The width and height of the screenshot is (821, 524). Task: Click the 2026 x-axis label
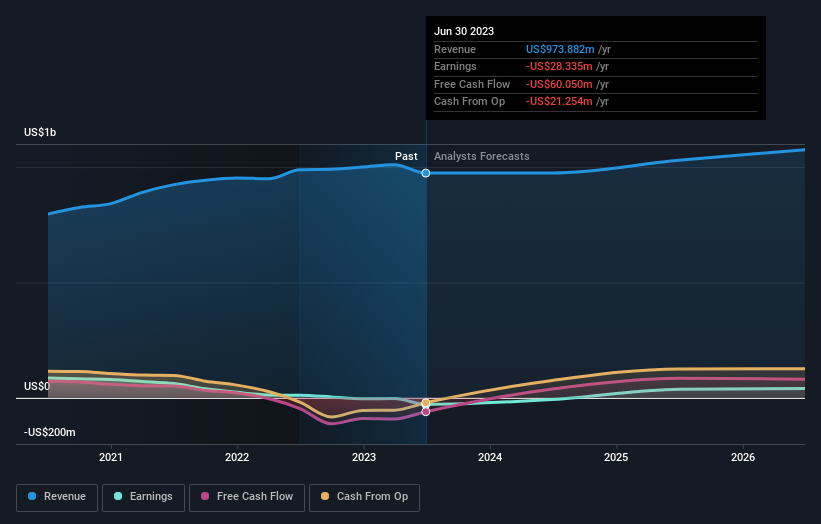(x=743, y=458)
